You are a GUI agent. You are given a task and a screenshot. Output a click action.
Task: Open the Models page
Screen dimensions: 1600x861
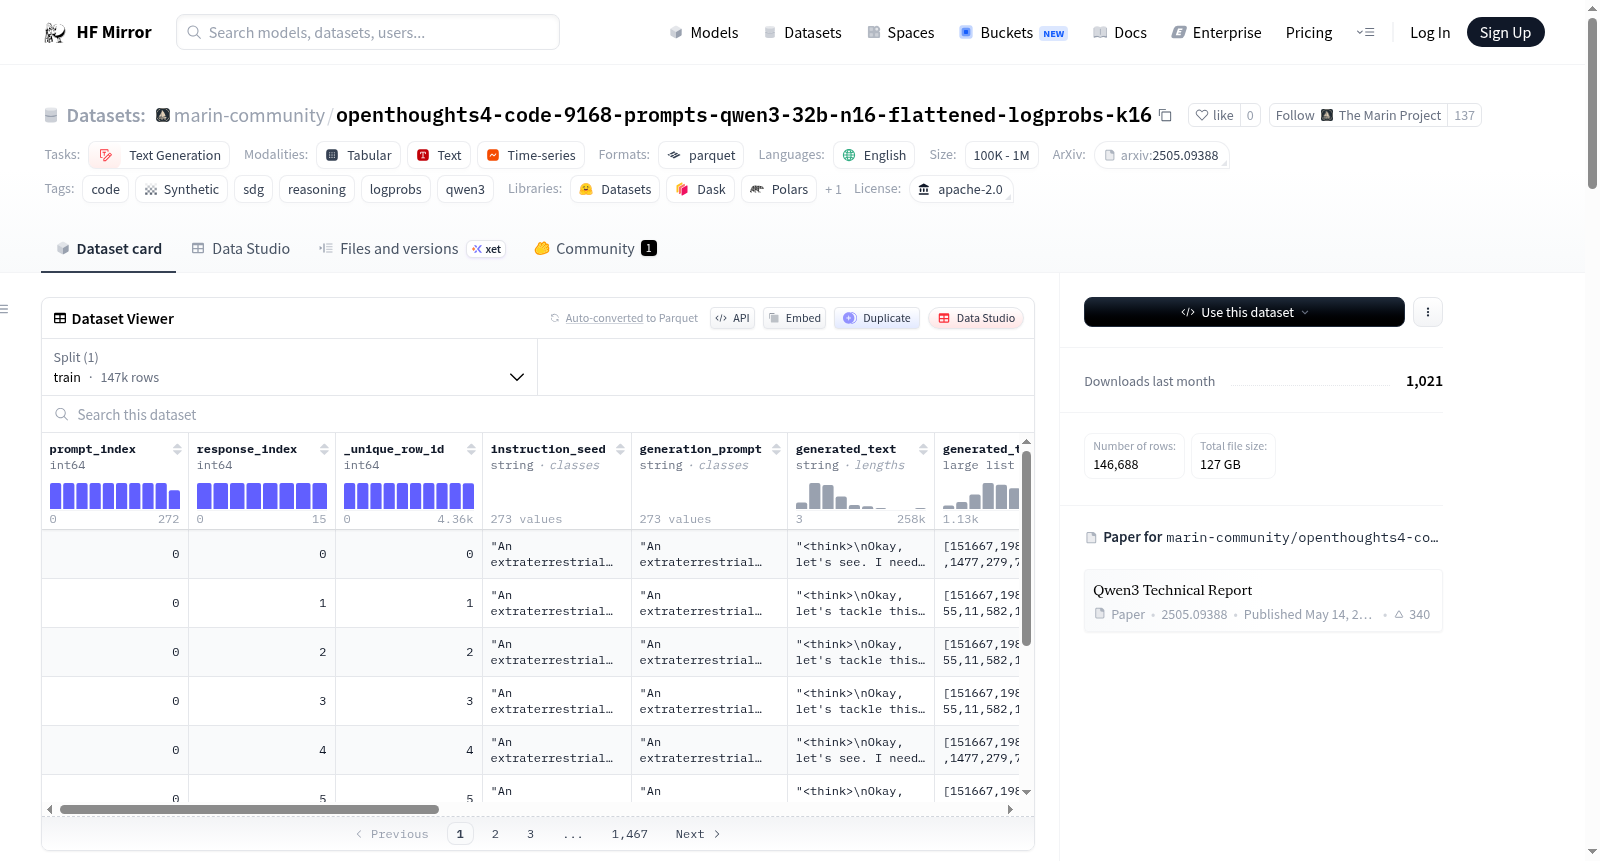(x=704, y=33)
